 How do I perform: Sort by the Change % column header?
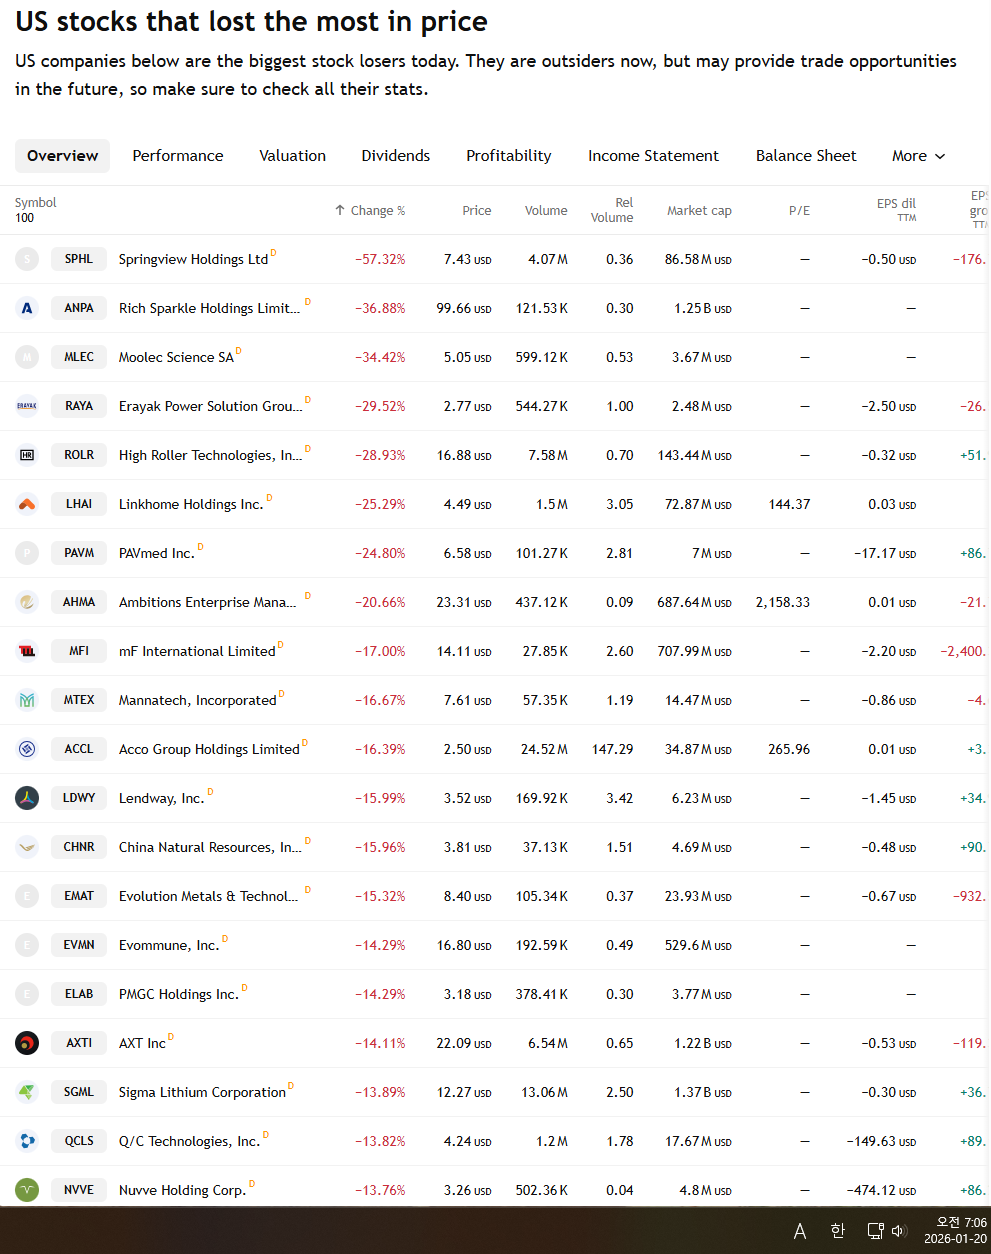(378, 211)
